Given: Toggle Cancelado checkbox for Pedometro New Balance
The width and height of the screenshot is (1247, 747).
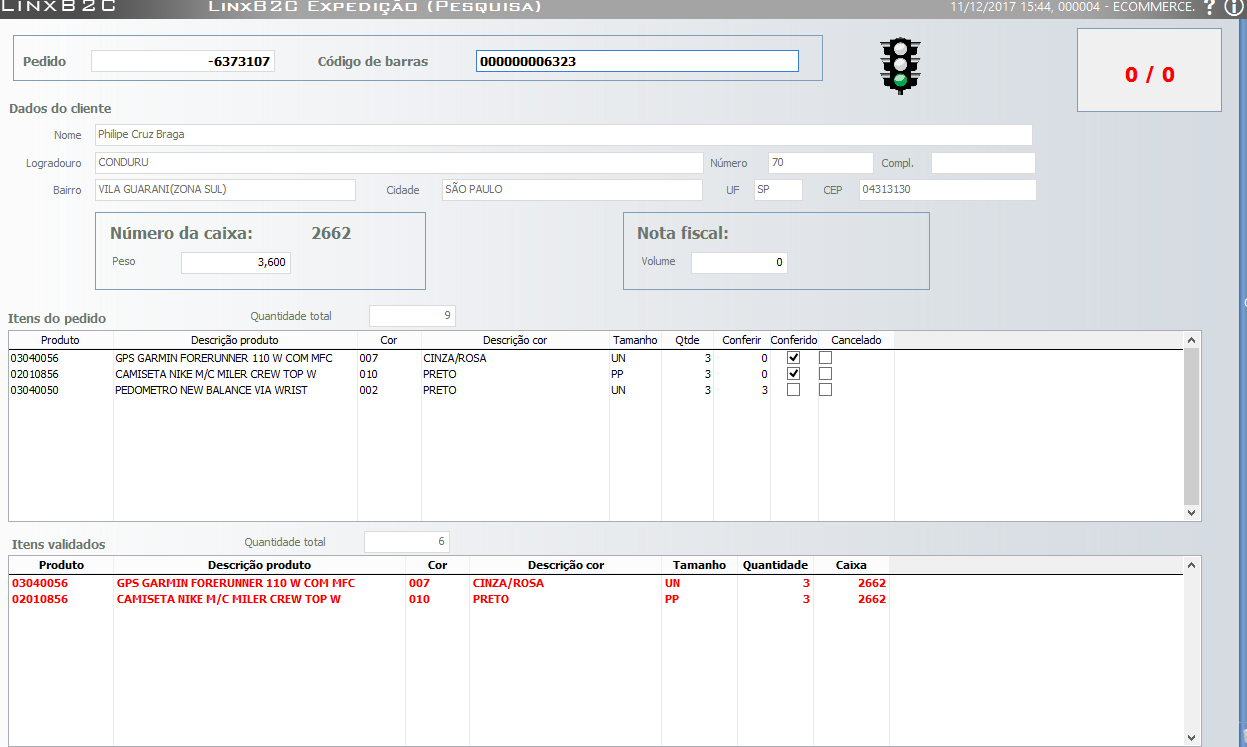Looking at the screenshot, I should coord(825,390).
